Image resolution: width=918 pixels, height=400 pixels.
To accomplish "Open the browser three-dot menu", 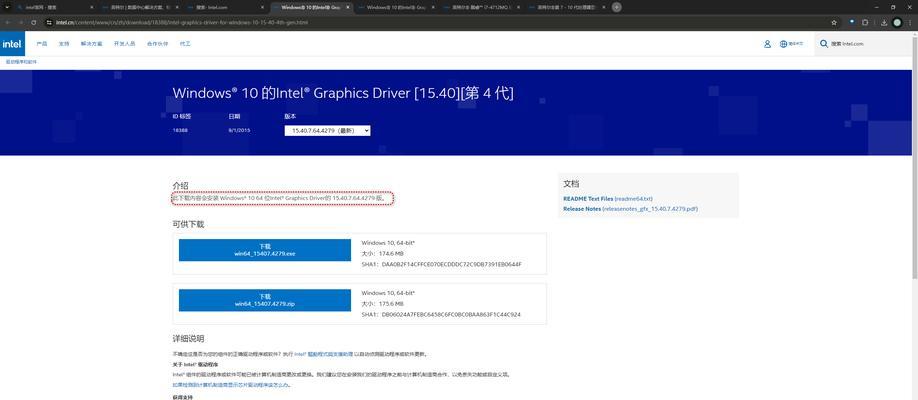I will (x=910, y=22).
